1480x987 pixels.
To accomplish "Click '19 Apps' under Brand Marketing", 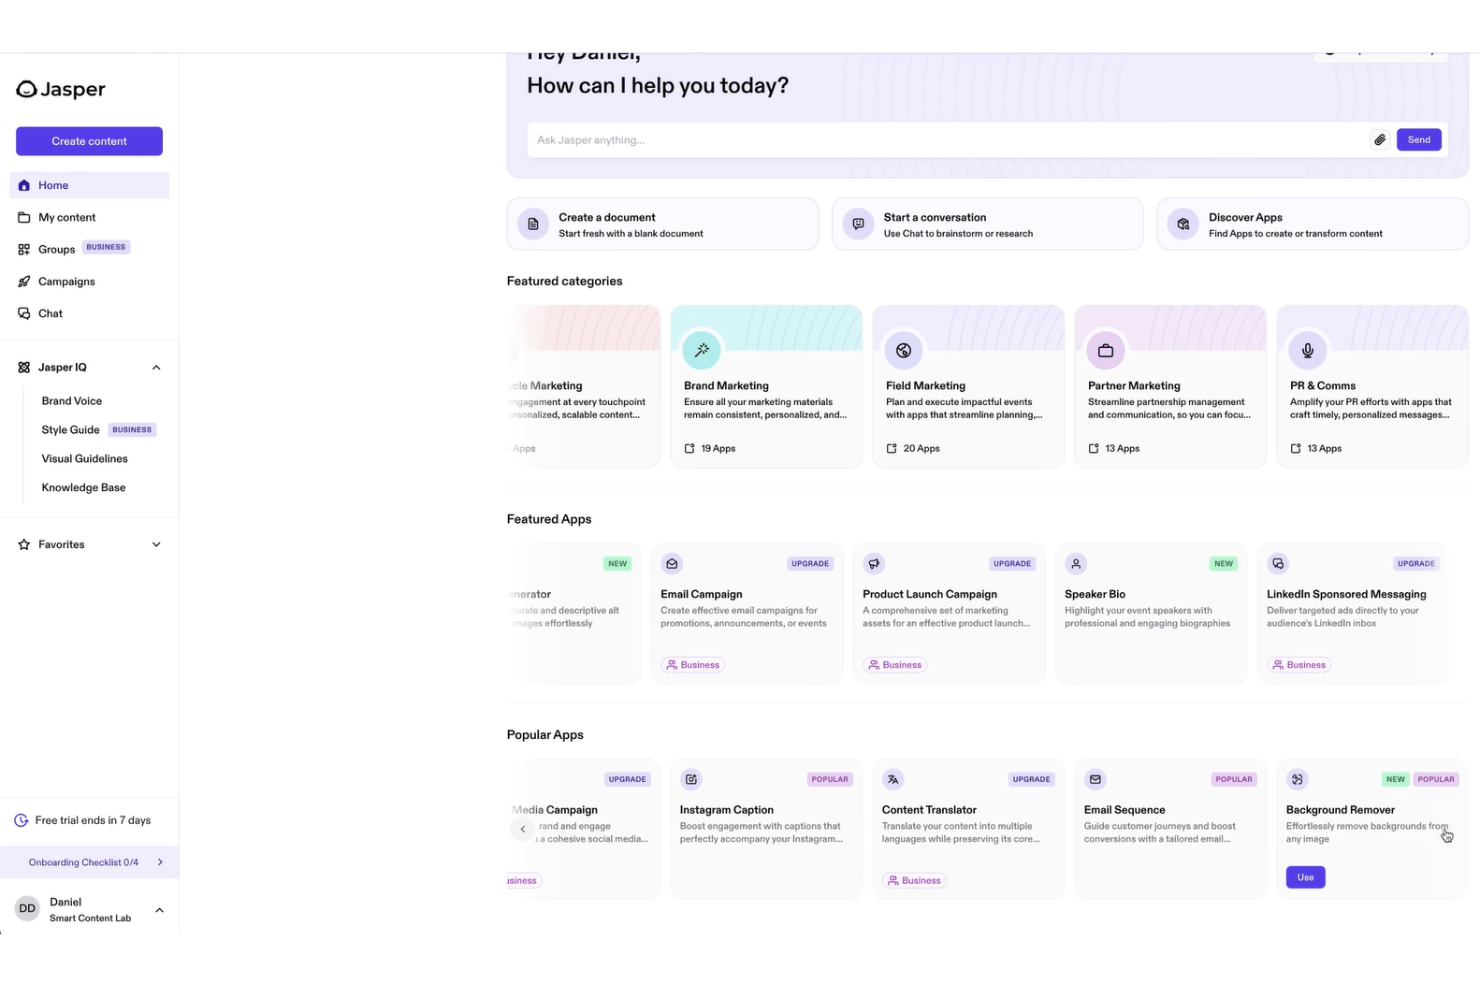I will click(718, 449).
